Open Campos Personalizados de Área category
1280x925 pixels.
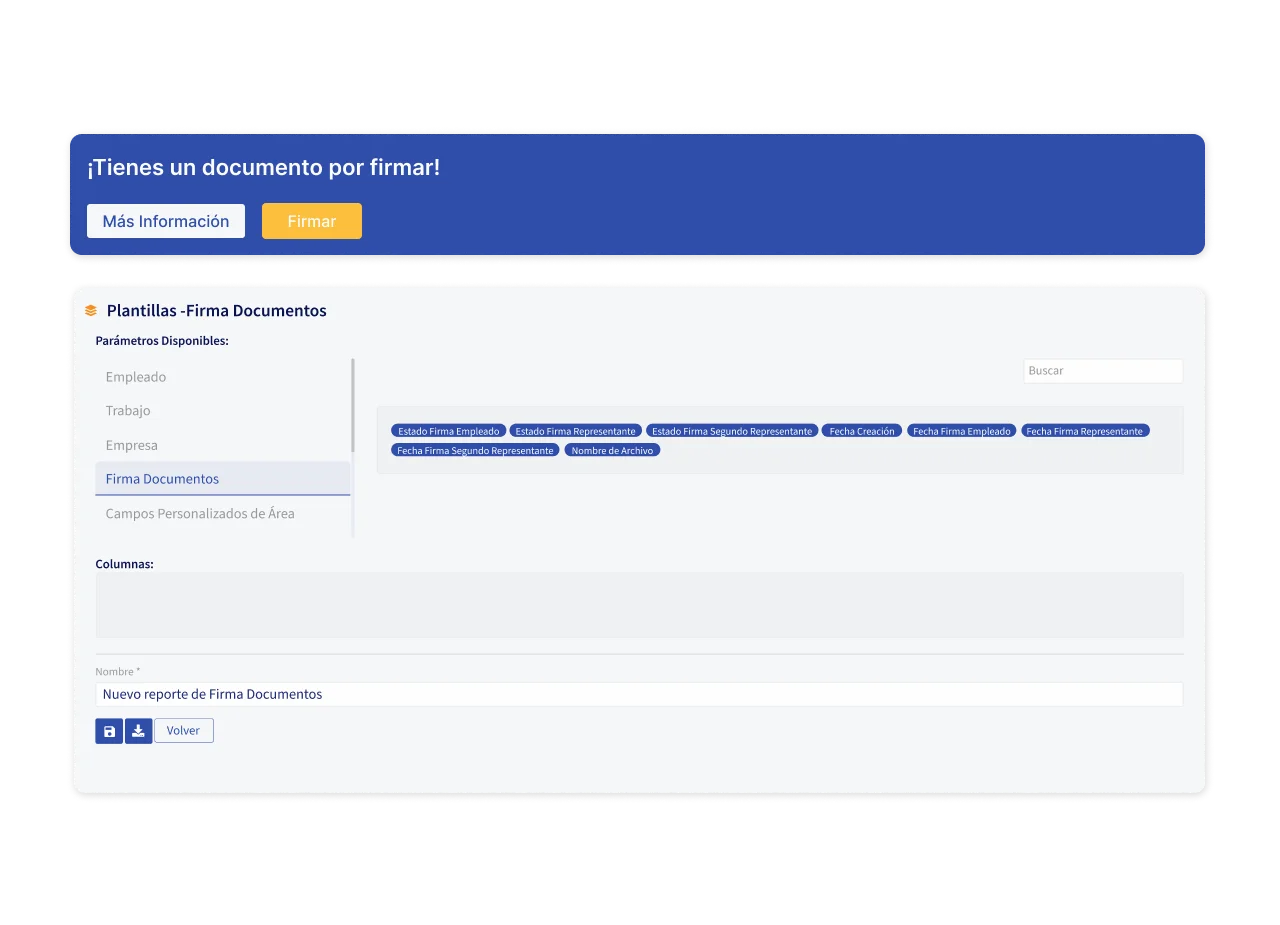223,513
